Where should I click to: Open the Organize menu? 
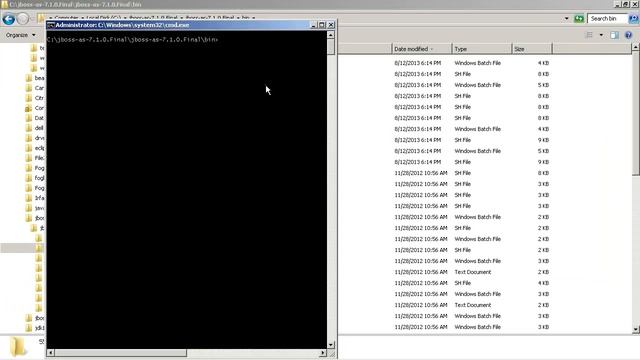click(x=20, y=35)
